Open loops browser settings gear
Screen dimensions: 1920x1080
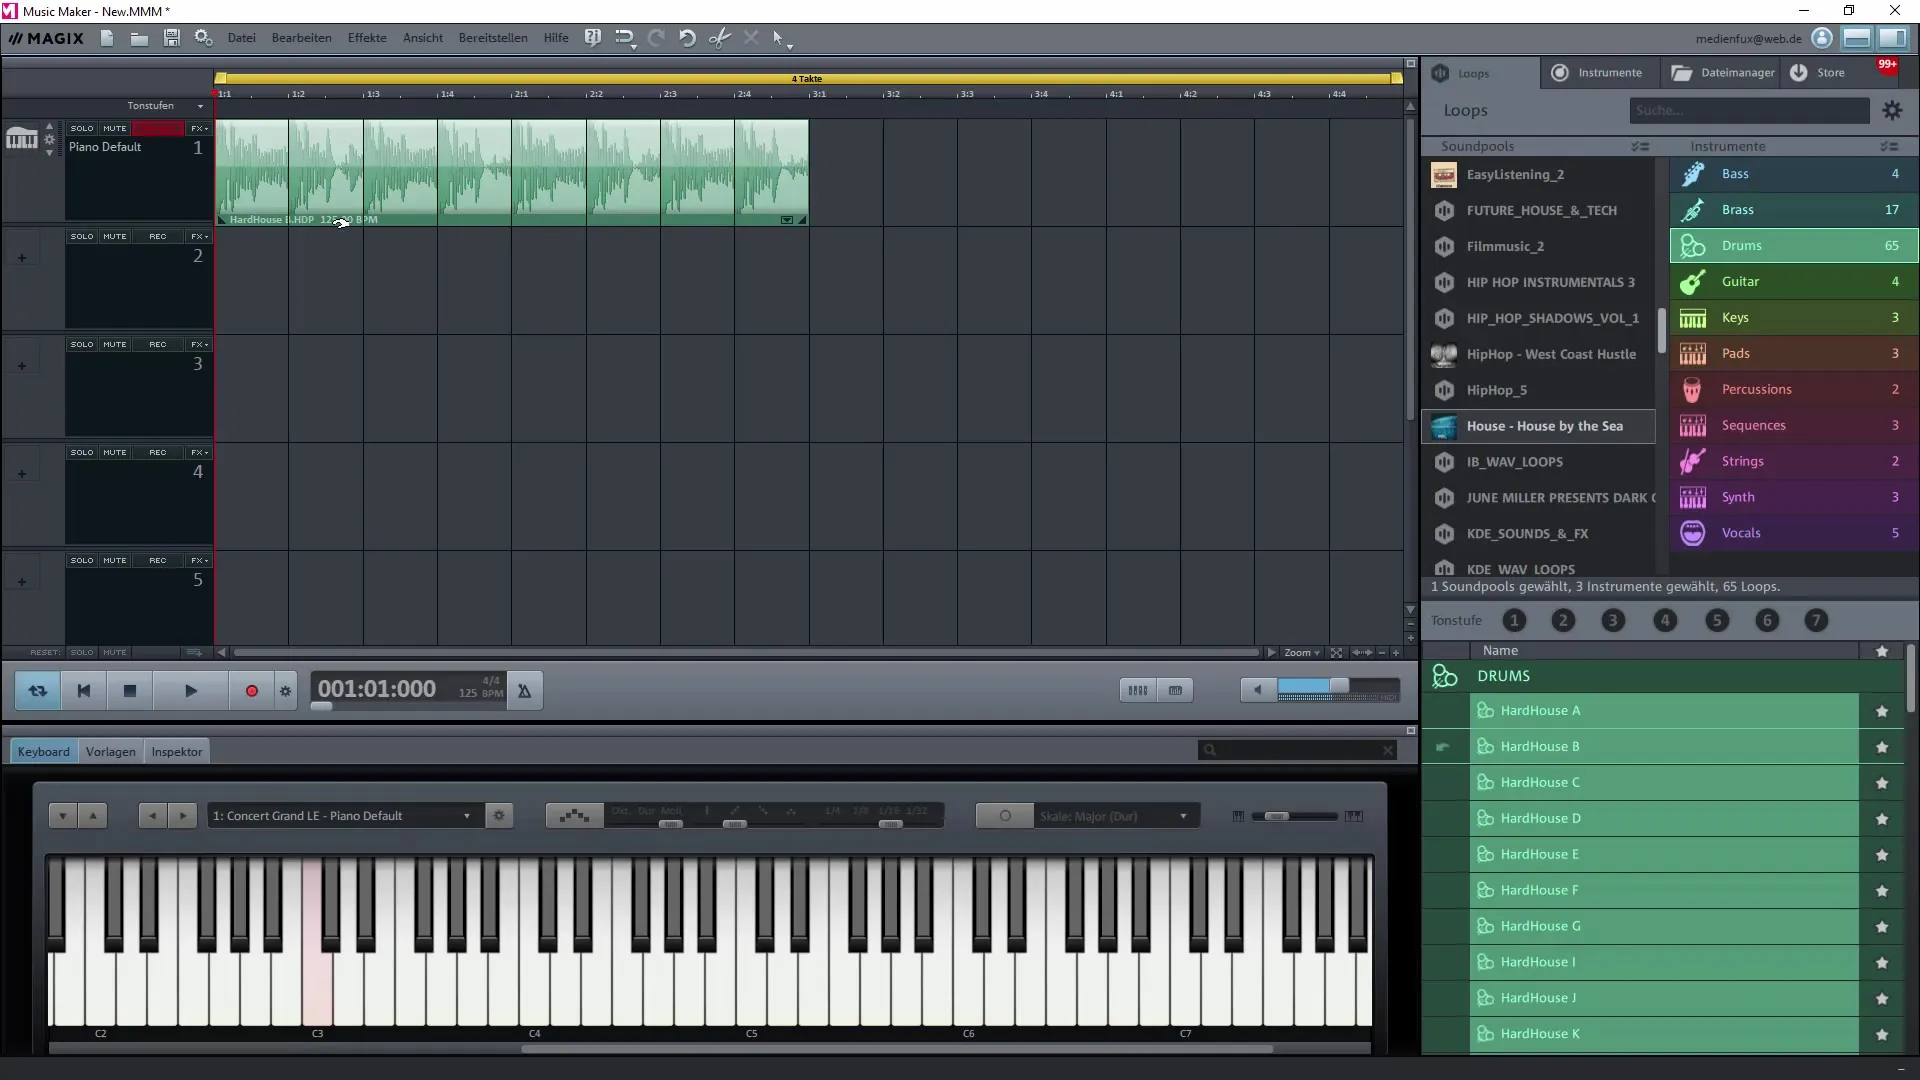tap(1892, 110)
